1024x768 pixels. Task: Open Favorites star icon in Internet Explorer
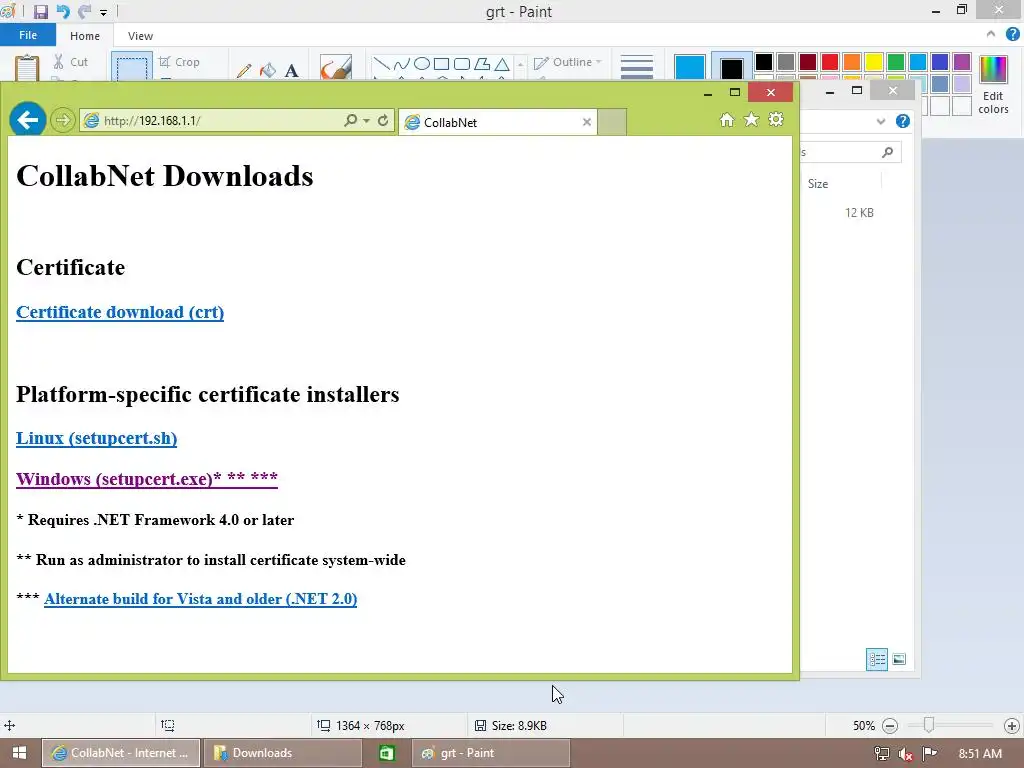[x=752, y=120]
